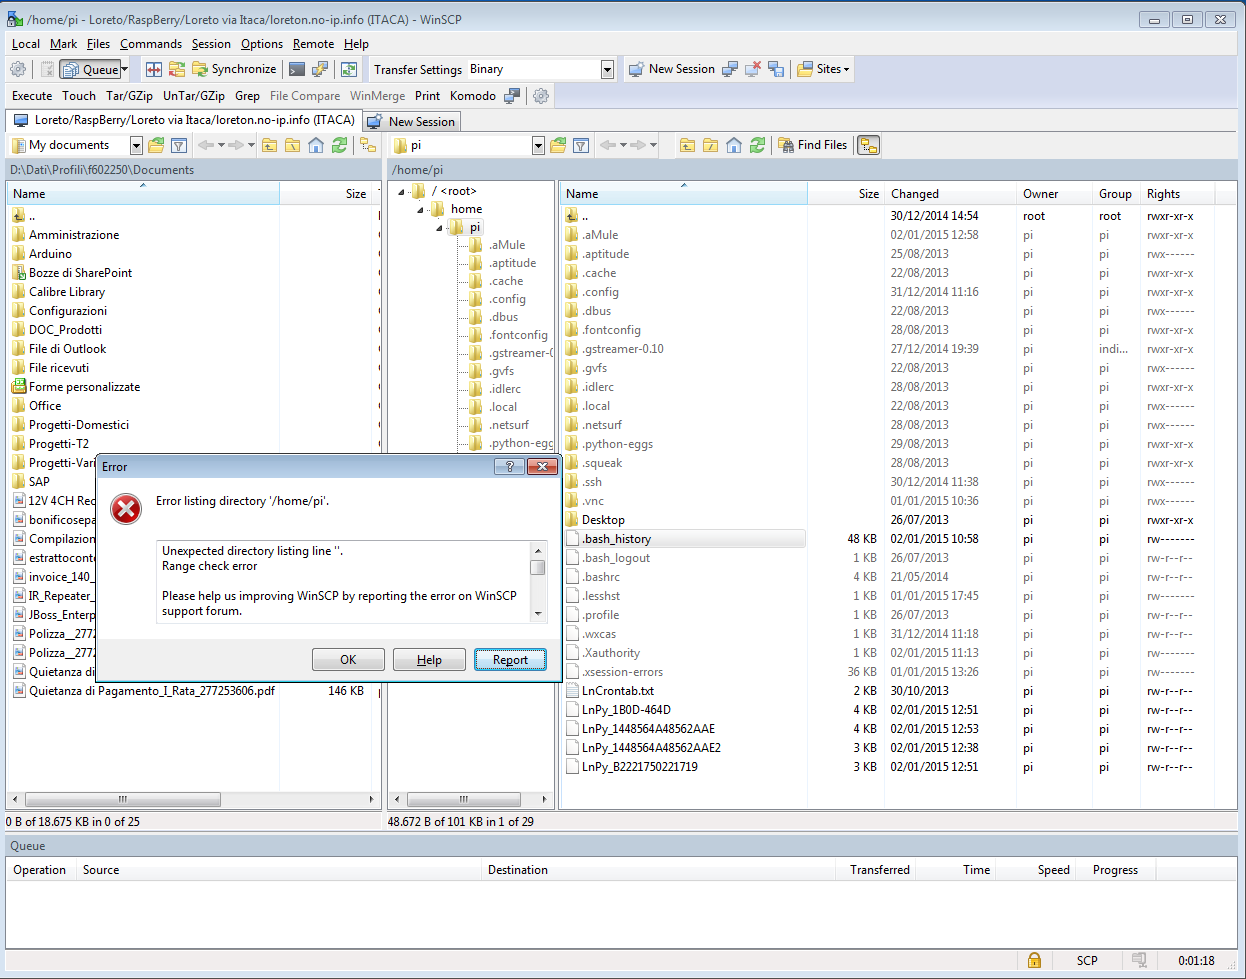1246x979 pixels.
Task: Click OK in the Error dialog
Action: 348,659
